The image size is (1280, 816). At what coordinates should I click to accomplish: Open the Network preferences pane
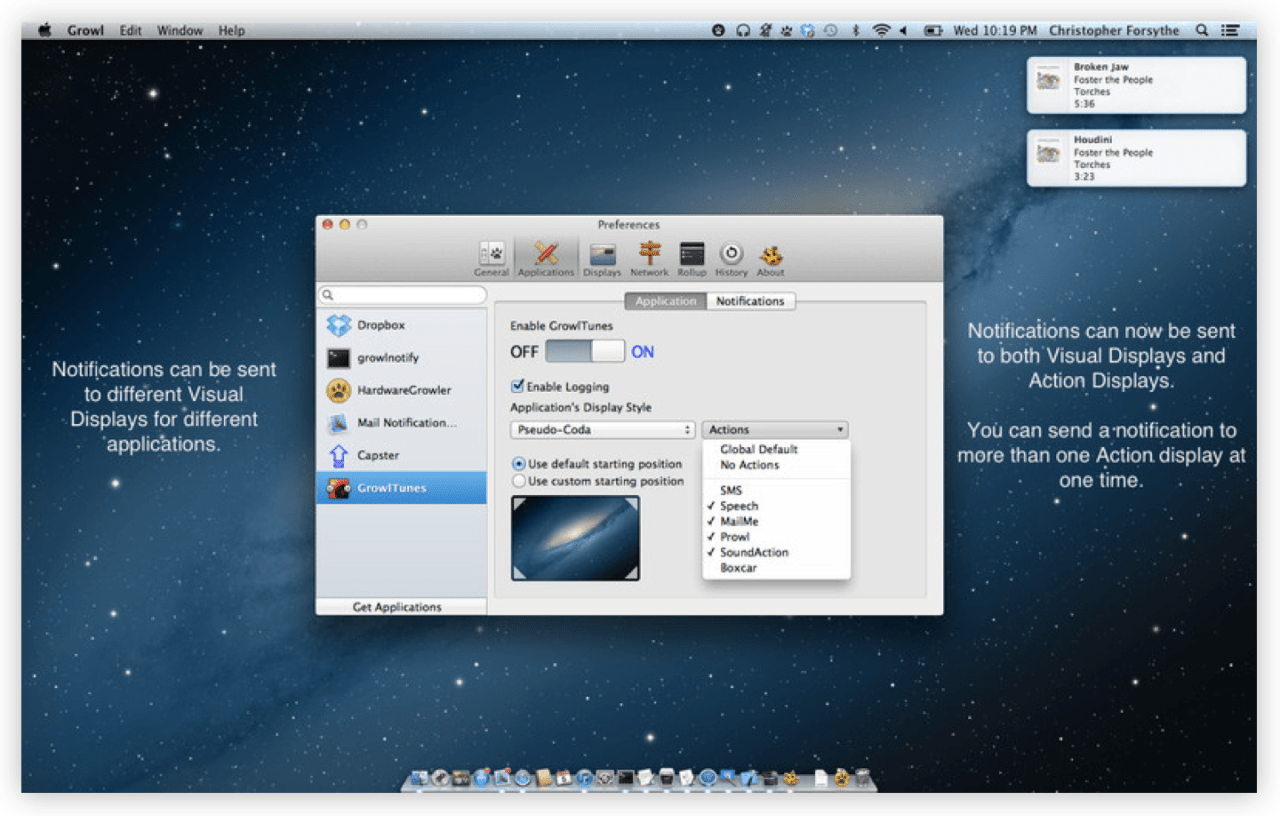649,259
